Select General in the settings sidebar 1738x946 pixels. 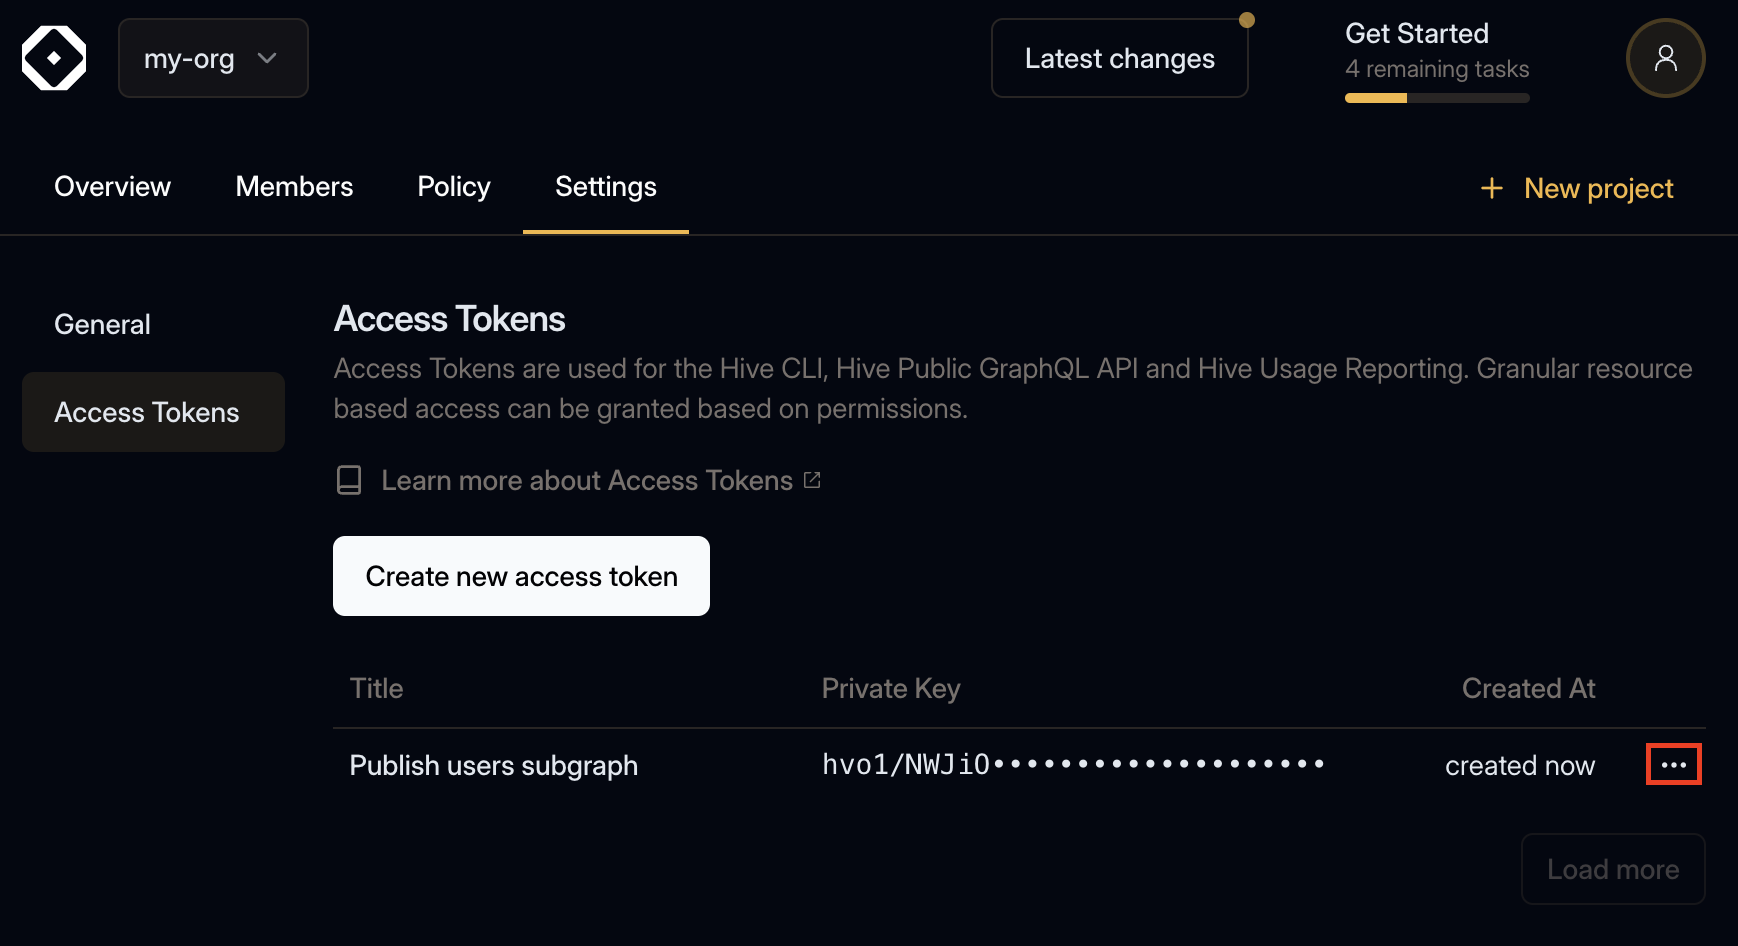click(x=102, y=324)
